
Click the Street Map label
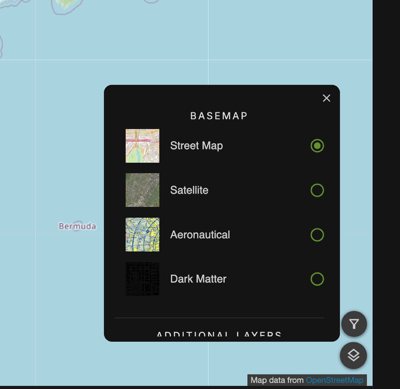point(197,146)
